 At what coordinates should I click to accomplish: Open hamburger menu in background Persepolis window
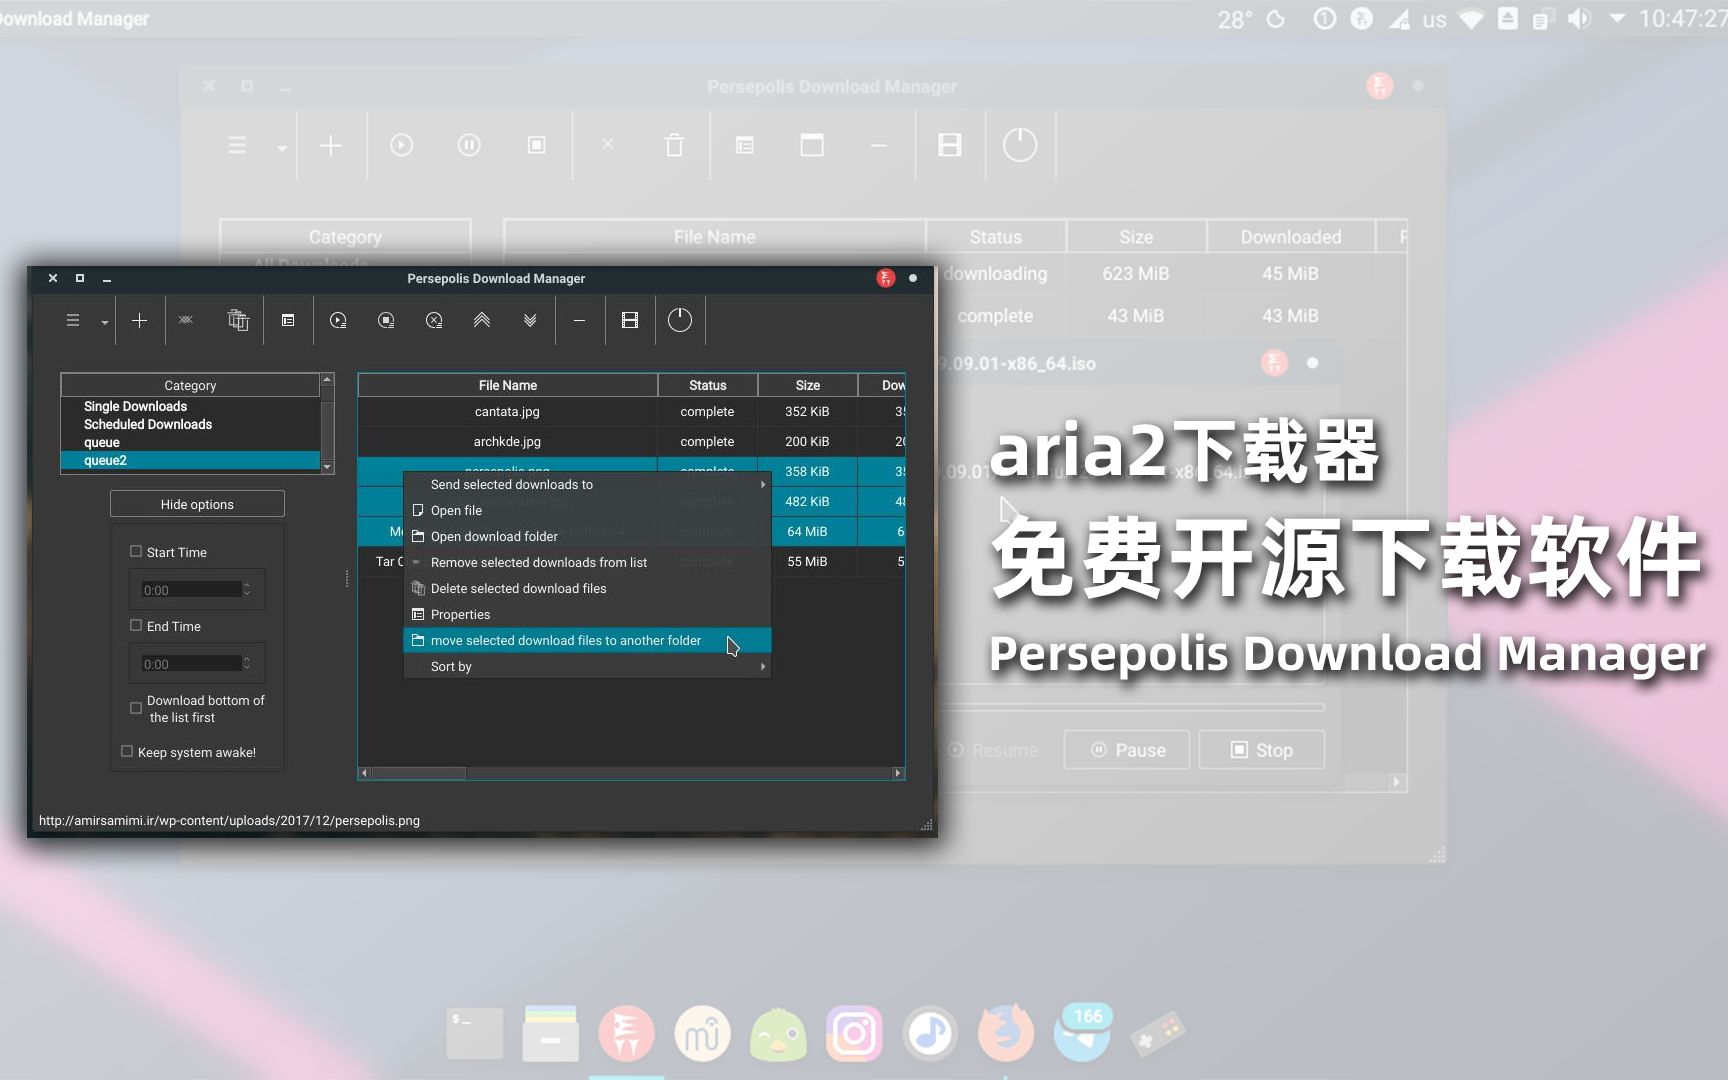[x=237, y=146]
